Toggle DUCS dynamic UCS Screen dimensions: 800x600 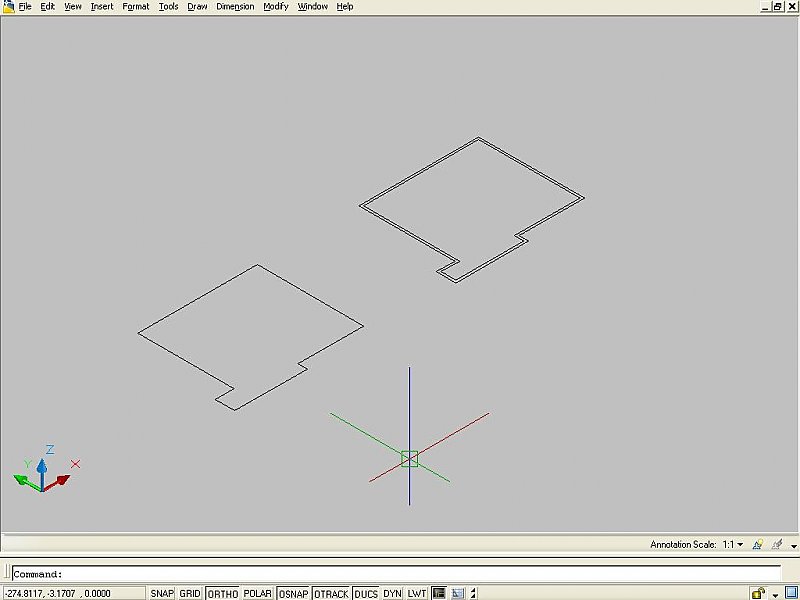click(366, 593)
